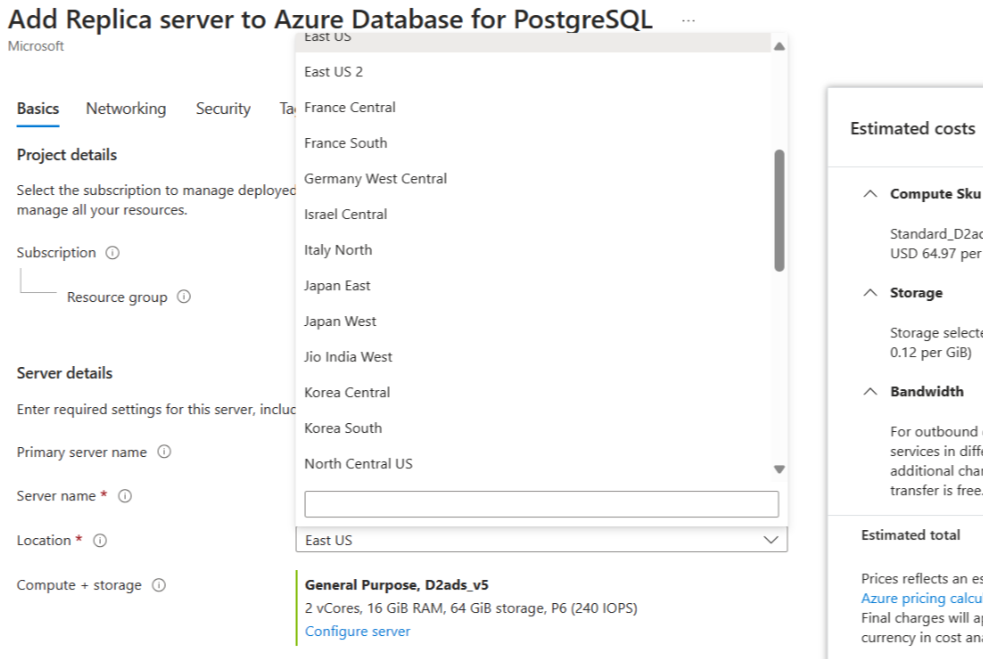Image resolution: width=983 pixels, height=659 pixels.
Task: Click the dropdown list scroll down arrow
Action: [779, 469]
